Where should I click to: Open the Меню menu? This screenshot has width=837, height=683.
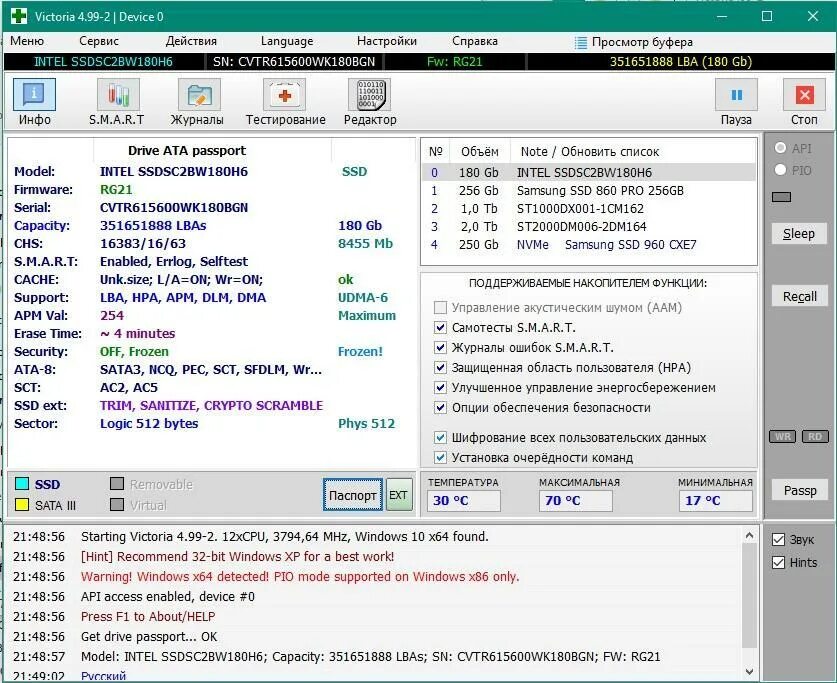(27, 41)
